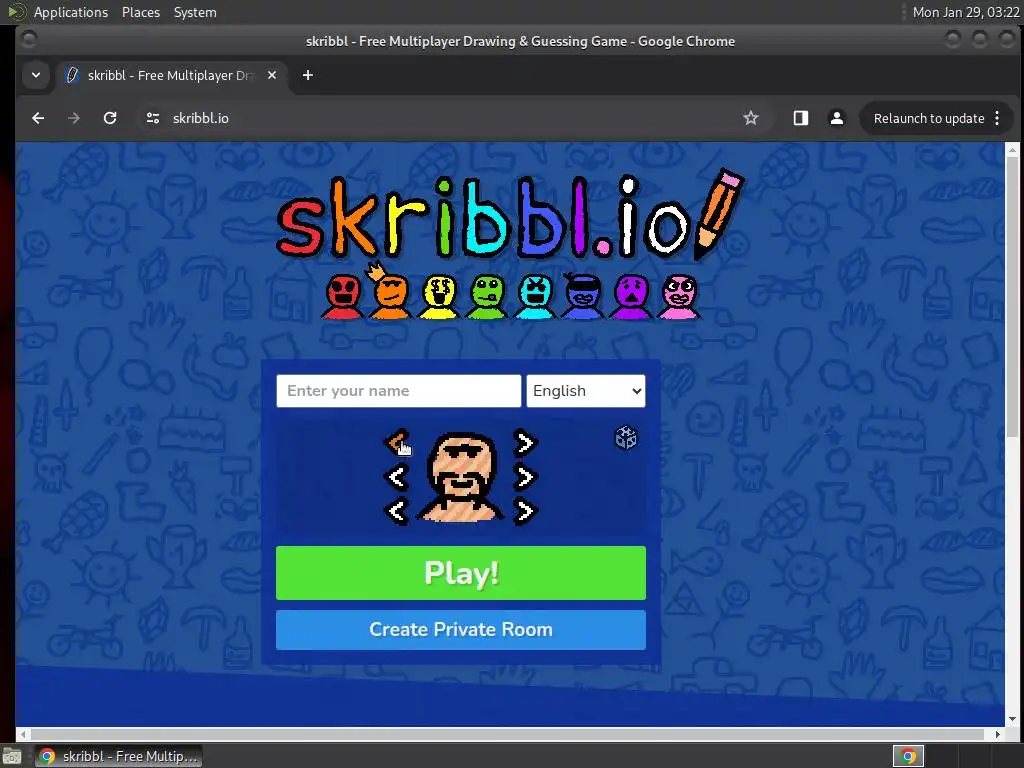Click the cyan avatar in the logo row
Image resolution: width=1024 pixels, height=768 pixels.
tap(535, 296)
